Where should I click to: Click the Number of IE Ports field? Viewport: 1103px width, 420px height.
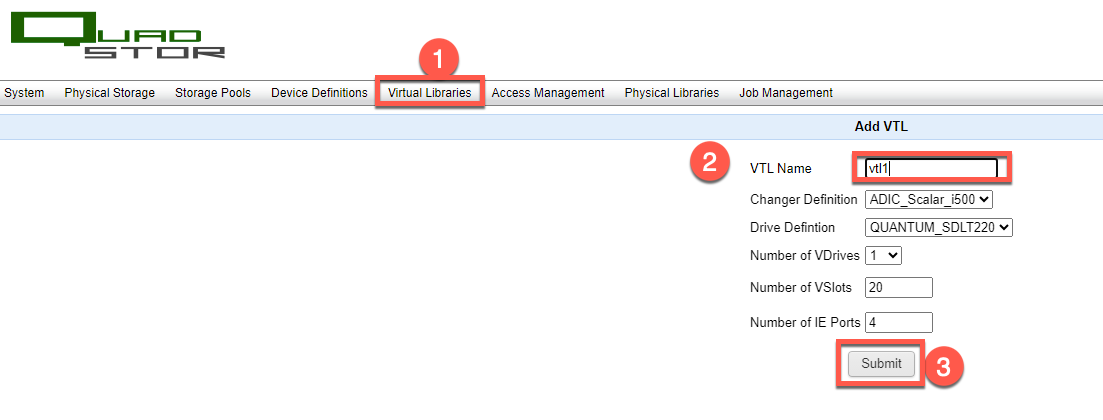coord(899,322)
